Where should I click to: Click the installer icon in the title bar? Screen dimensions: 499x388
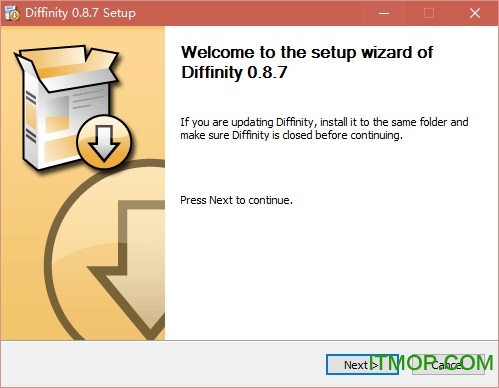[12, 13]
